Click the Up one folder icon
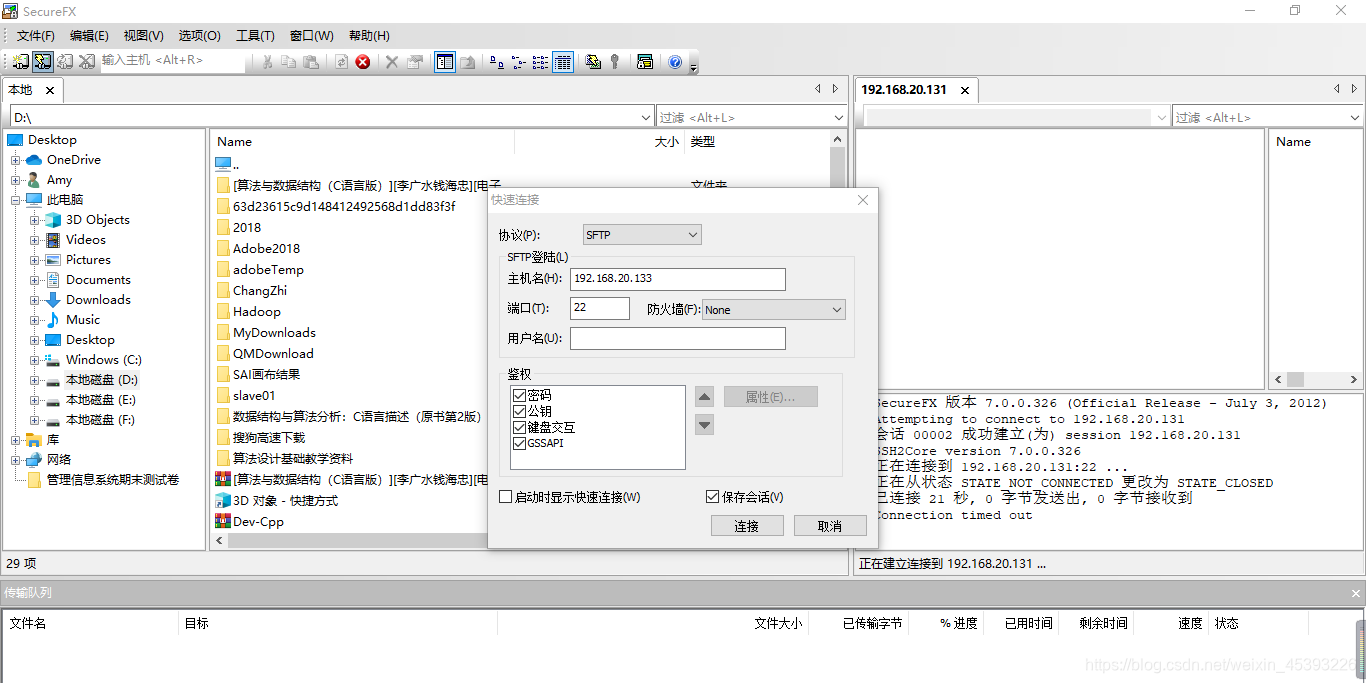Viewport: 1366px width, 683px height. pyautogui.click(x=468, y=61)
